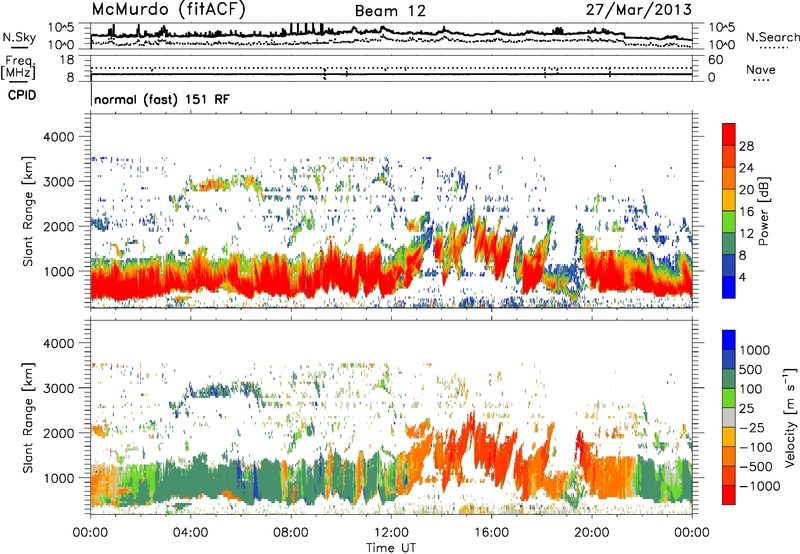This screenshot has width=800, height=554.
Task: Click the "18" frequency axis tick
Action: coord(67,60)
